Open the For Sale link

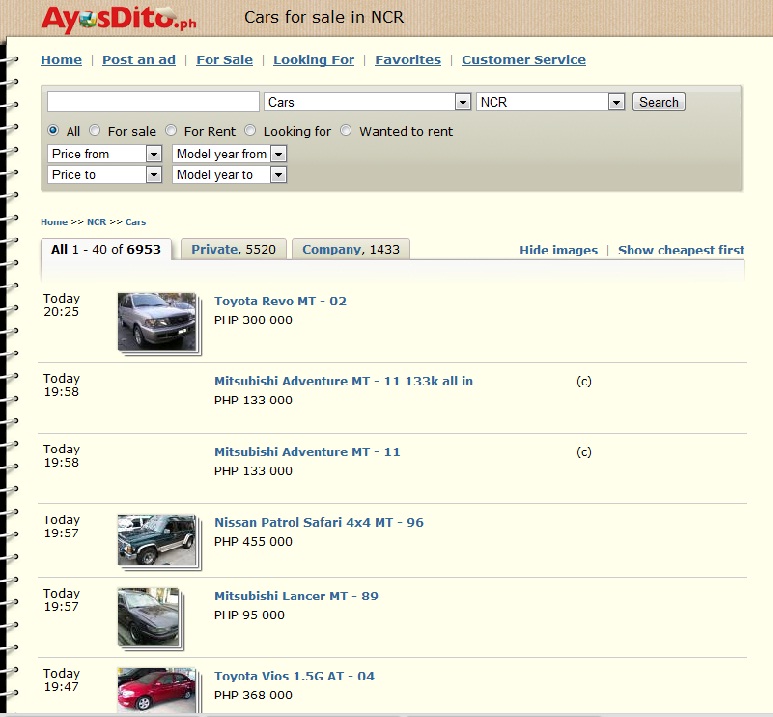pos(224,60)
